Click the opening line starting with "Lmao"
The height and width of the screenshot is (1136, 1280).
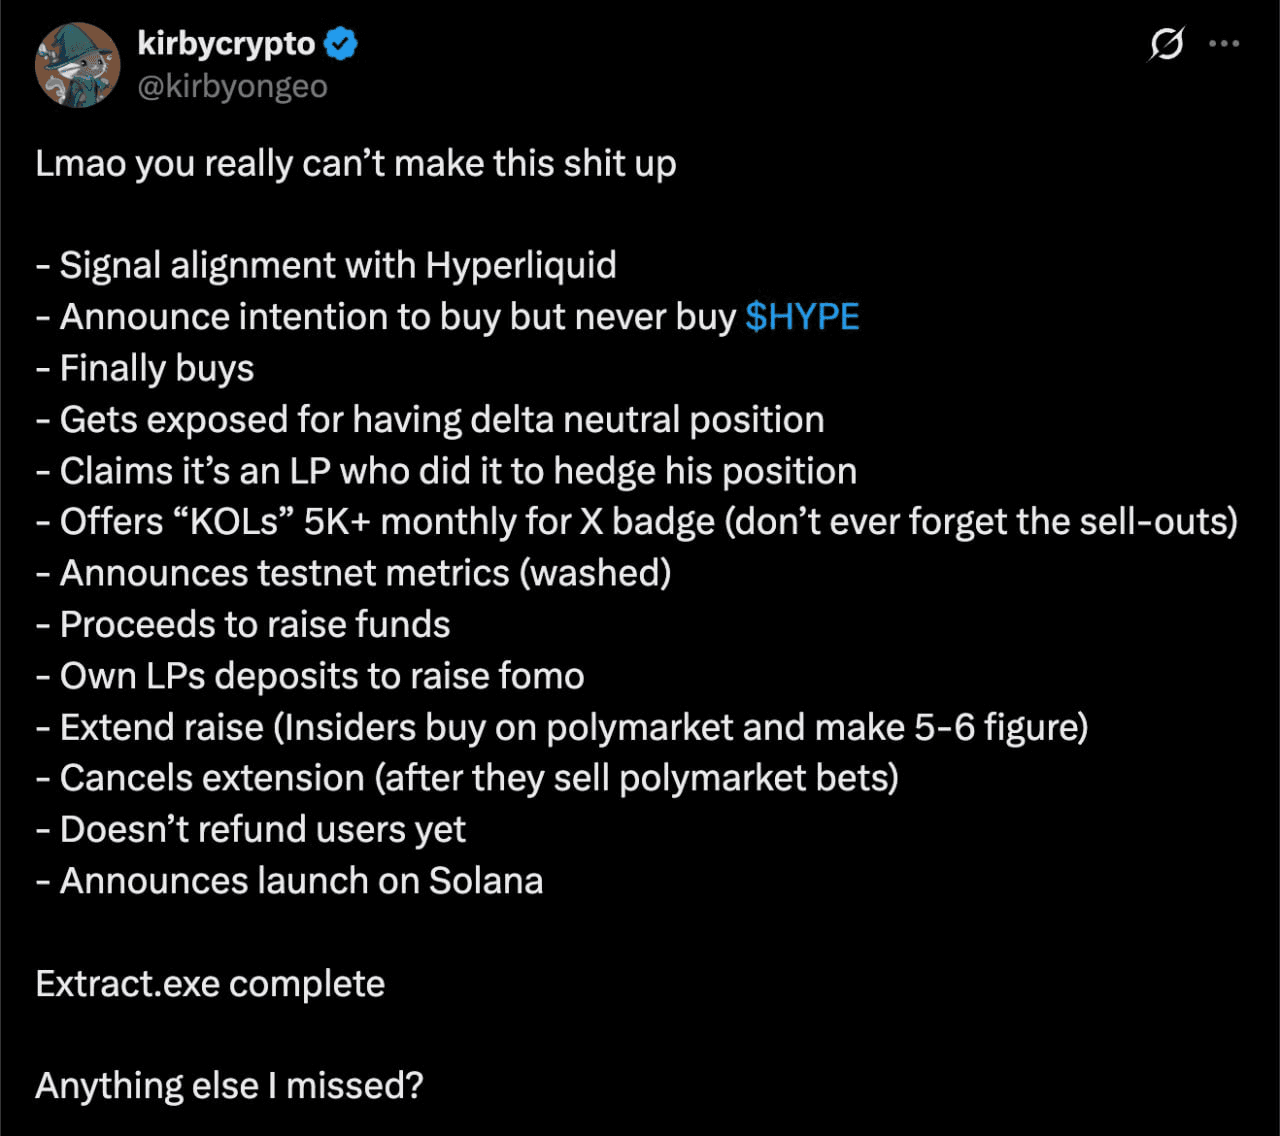355,164
